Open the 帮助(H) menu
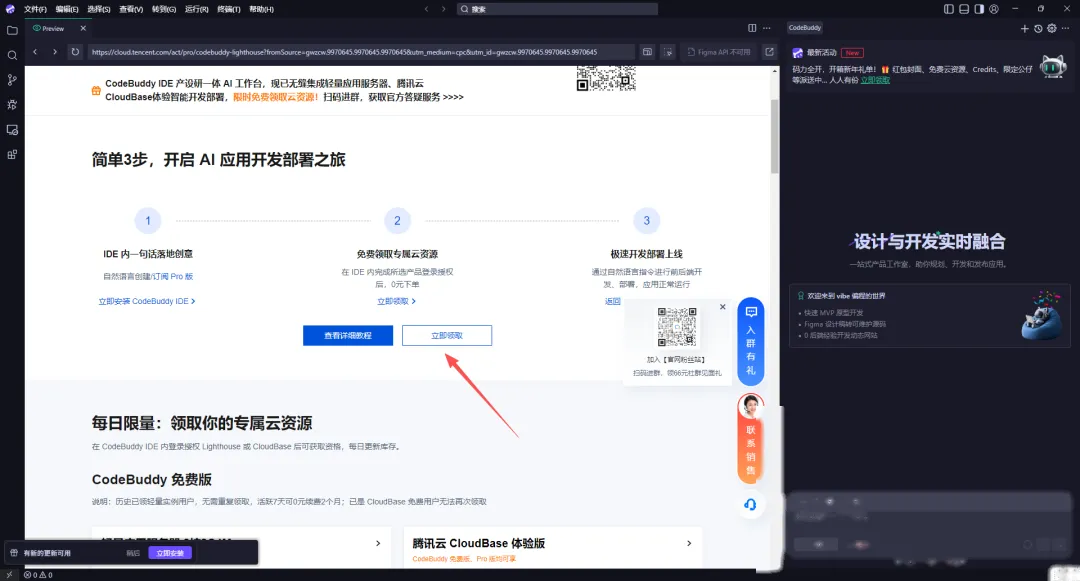 (261, 9)
